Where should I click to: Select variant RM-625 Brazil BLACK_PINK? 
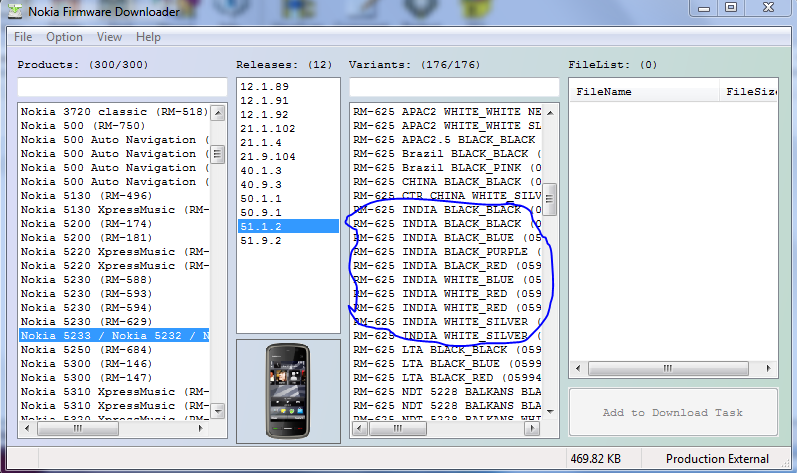pos(447,168)
